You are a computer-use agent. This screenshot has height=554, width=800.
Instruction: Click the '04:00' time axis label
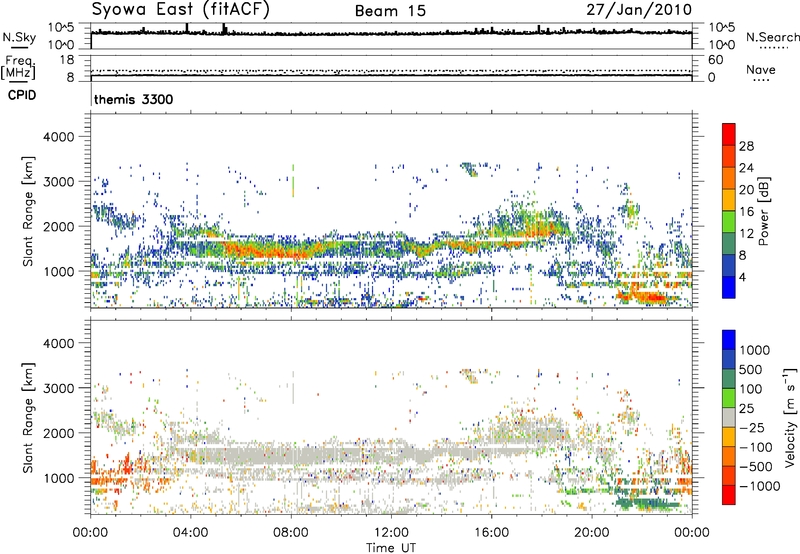coord(190,533)
